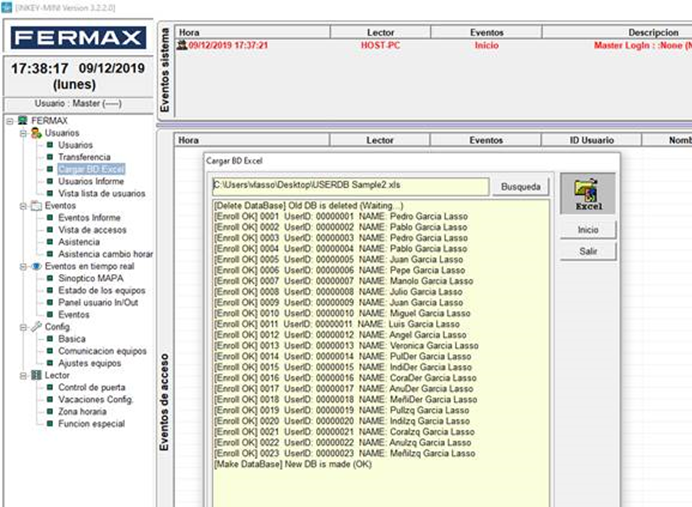Open Estado de los equipos
Screen dimensions: 692x507
[102, 290]
